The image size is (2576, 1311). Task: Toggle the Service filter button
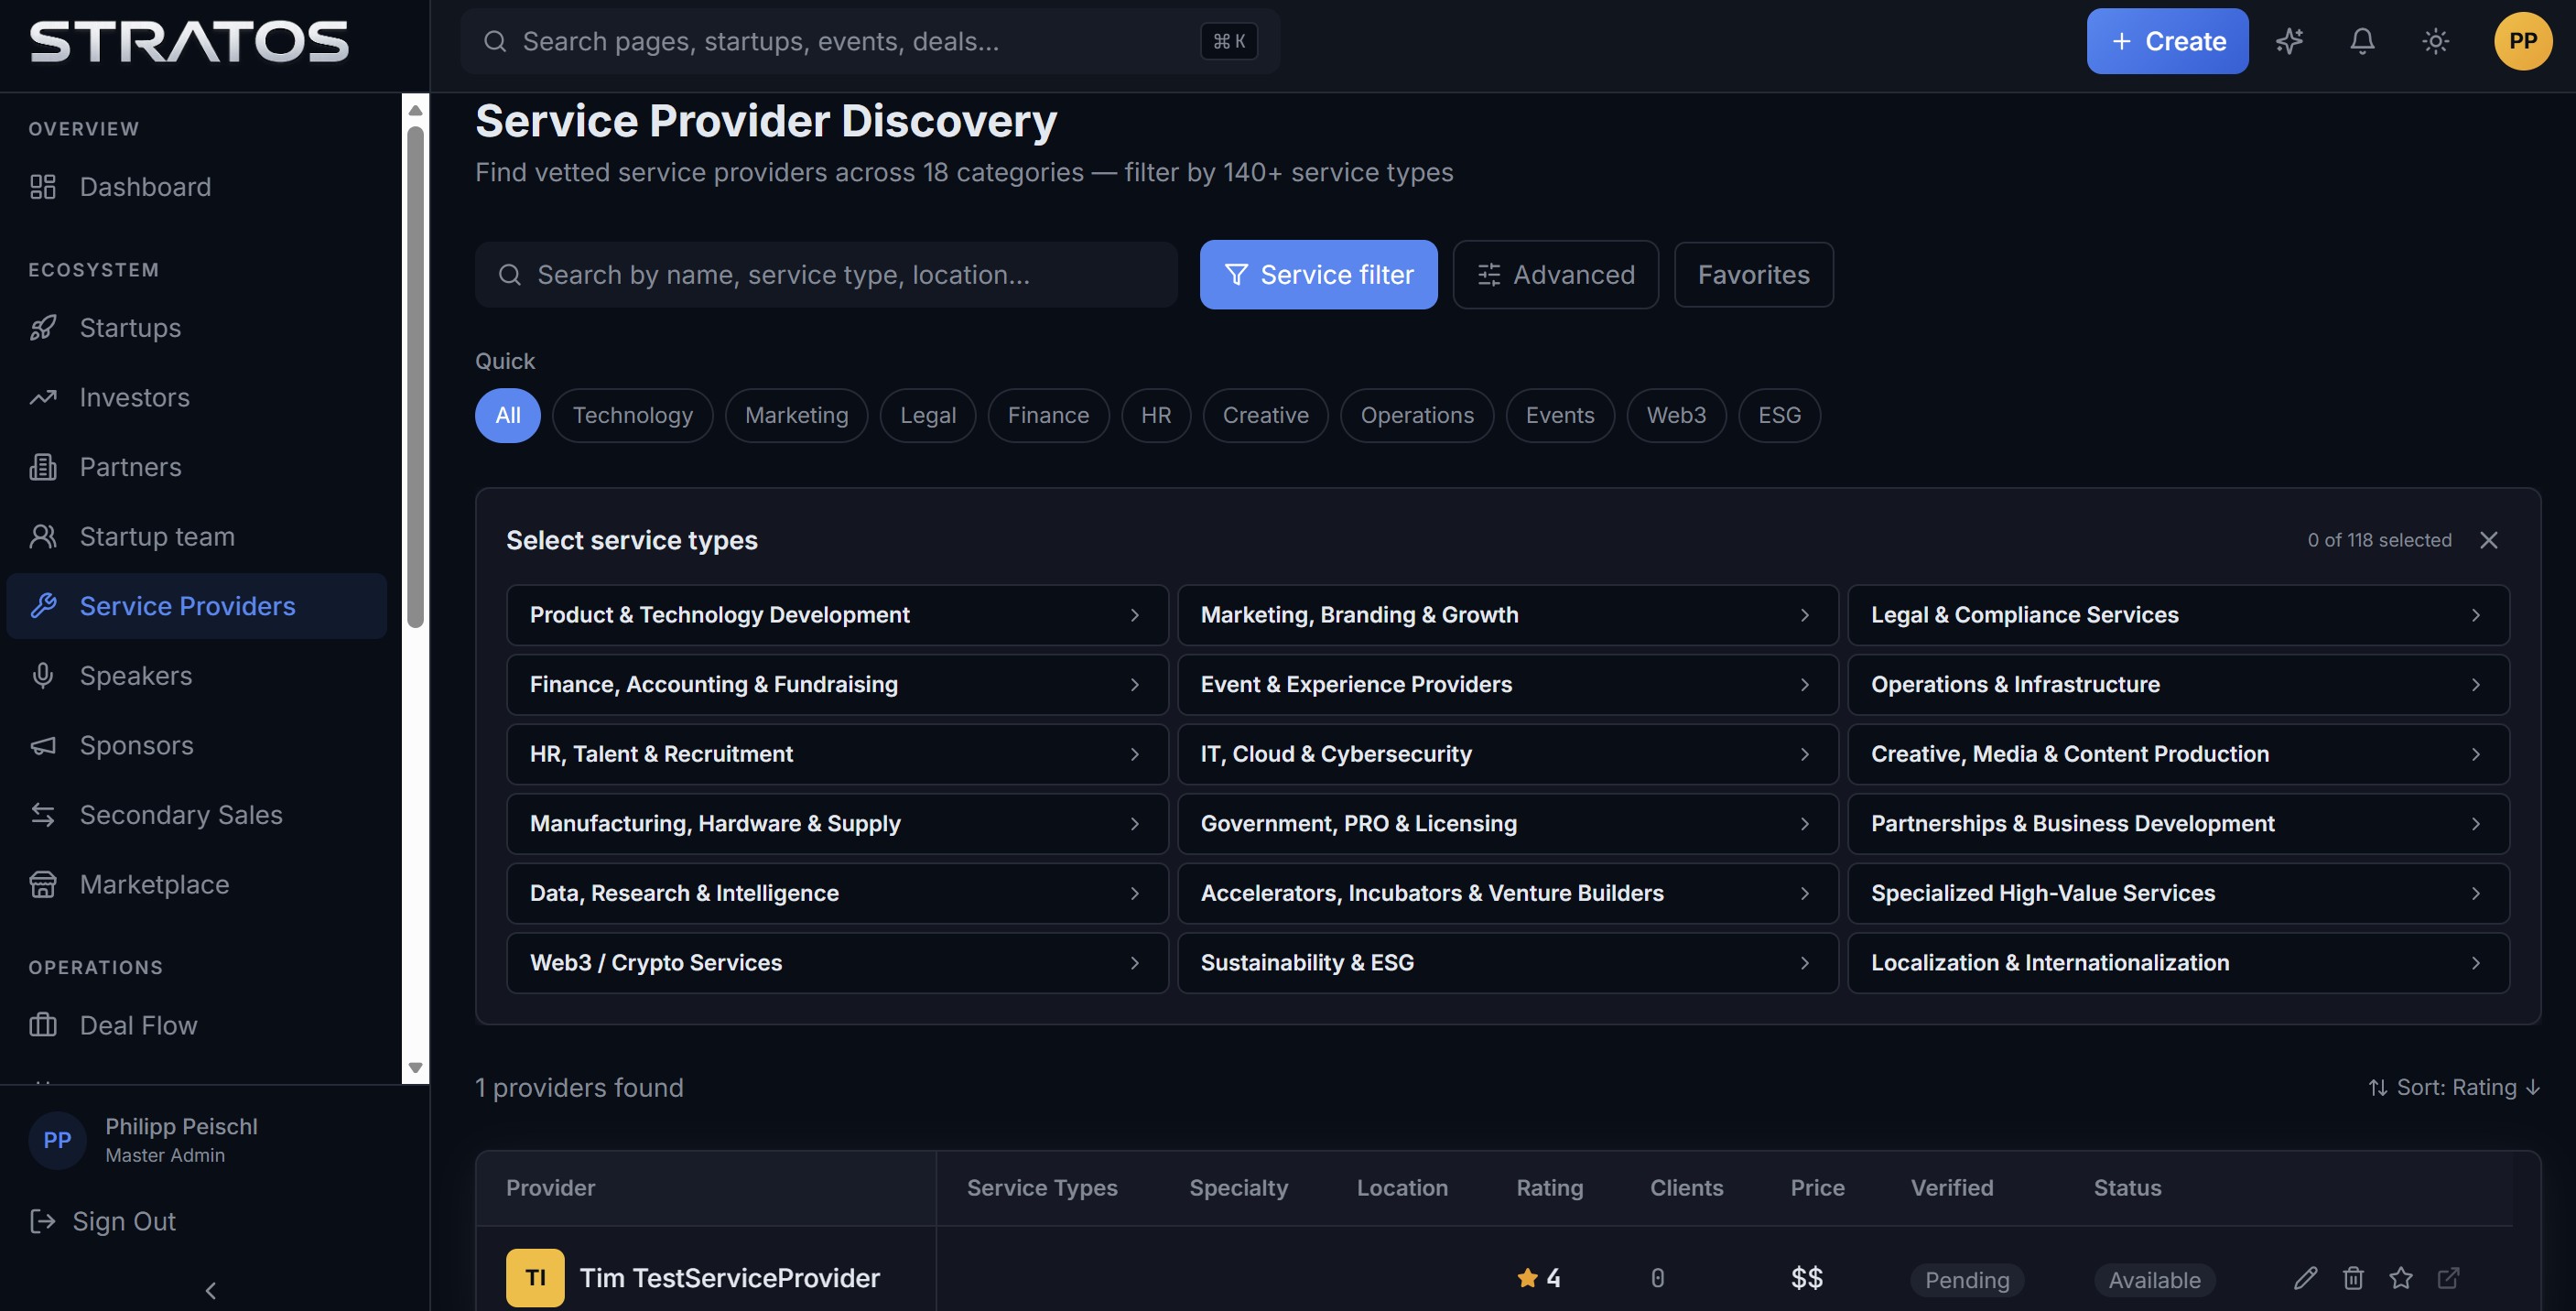click(1318, 274)
